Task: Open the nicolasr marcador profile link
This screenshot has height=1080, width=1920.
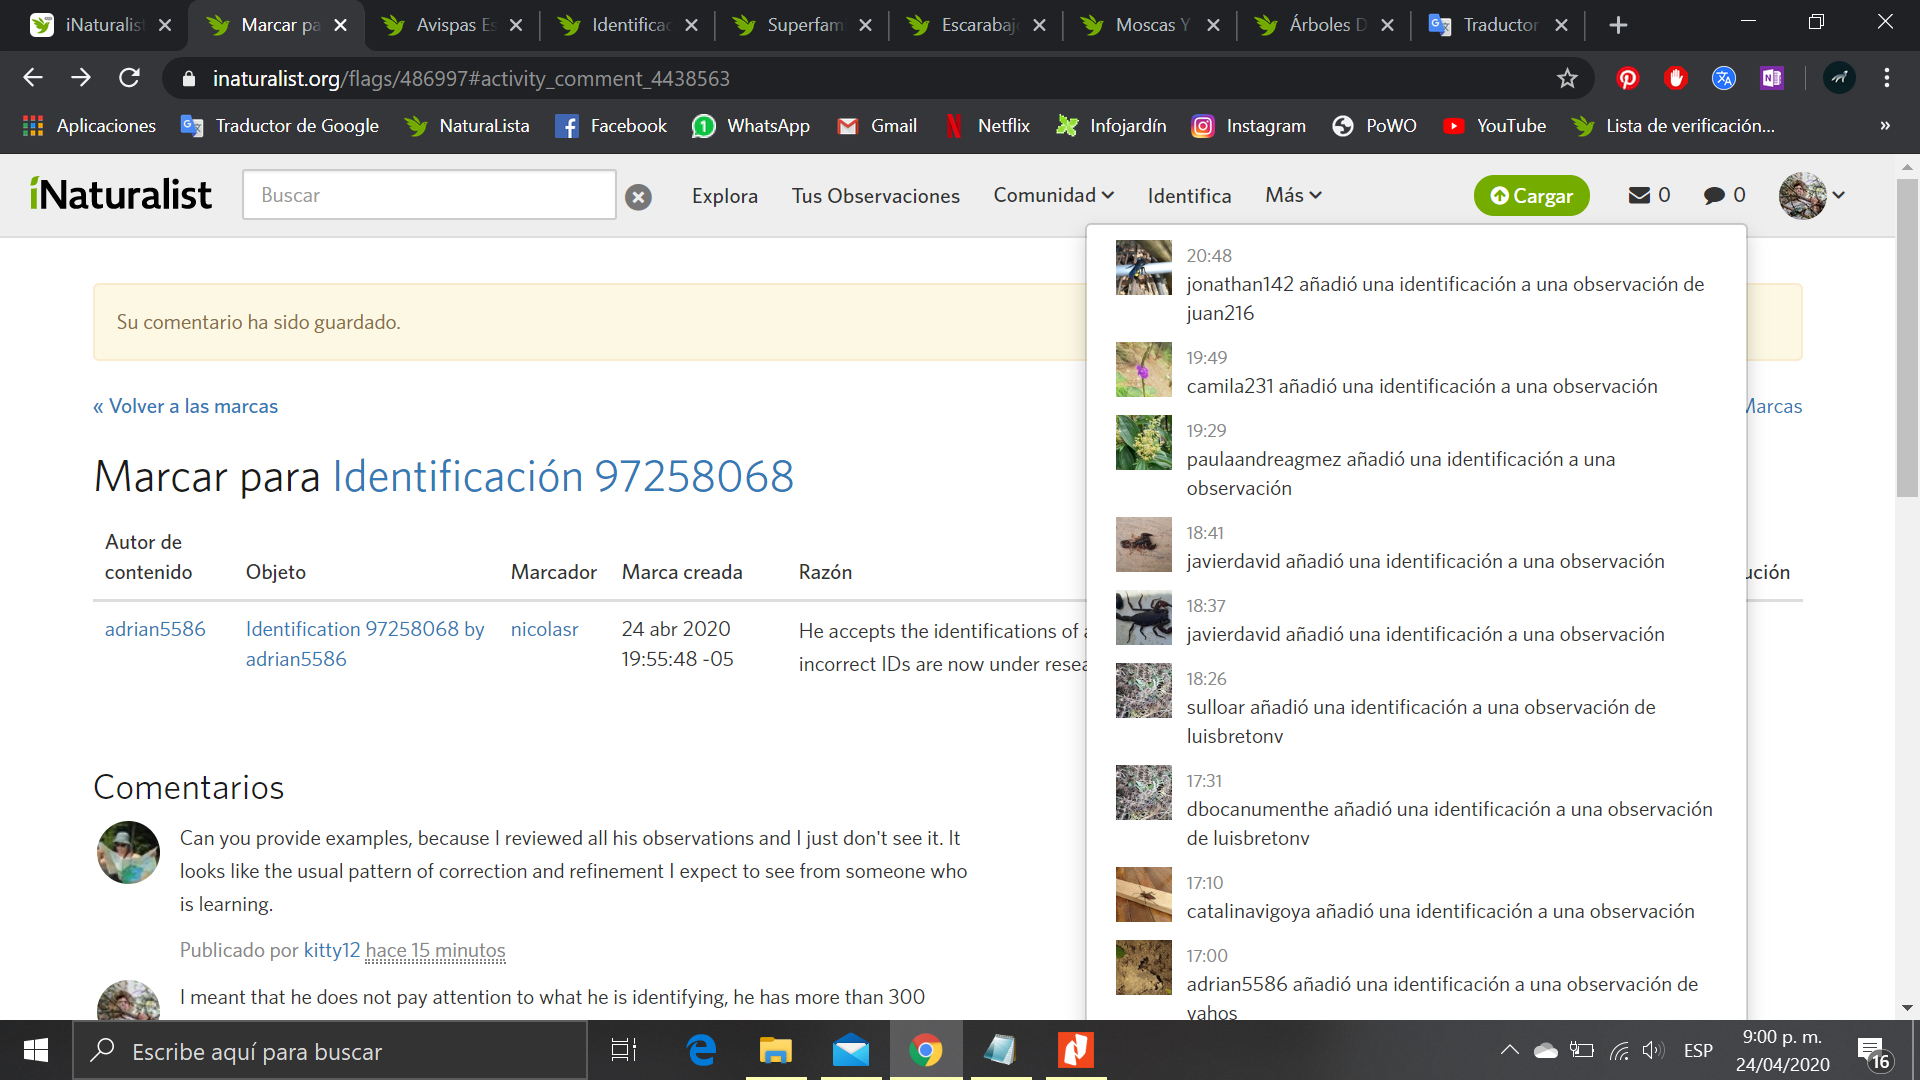Action: tap(544, 629)
